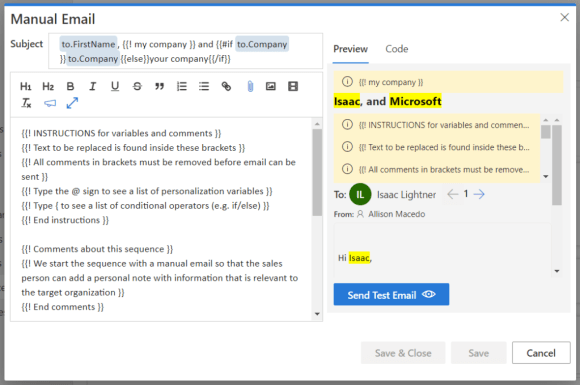Switch to the Code tab
This screenshot has width=580, height=385.
click(397, 49)
